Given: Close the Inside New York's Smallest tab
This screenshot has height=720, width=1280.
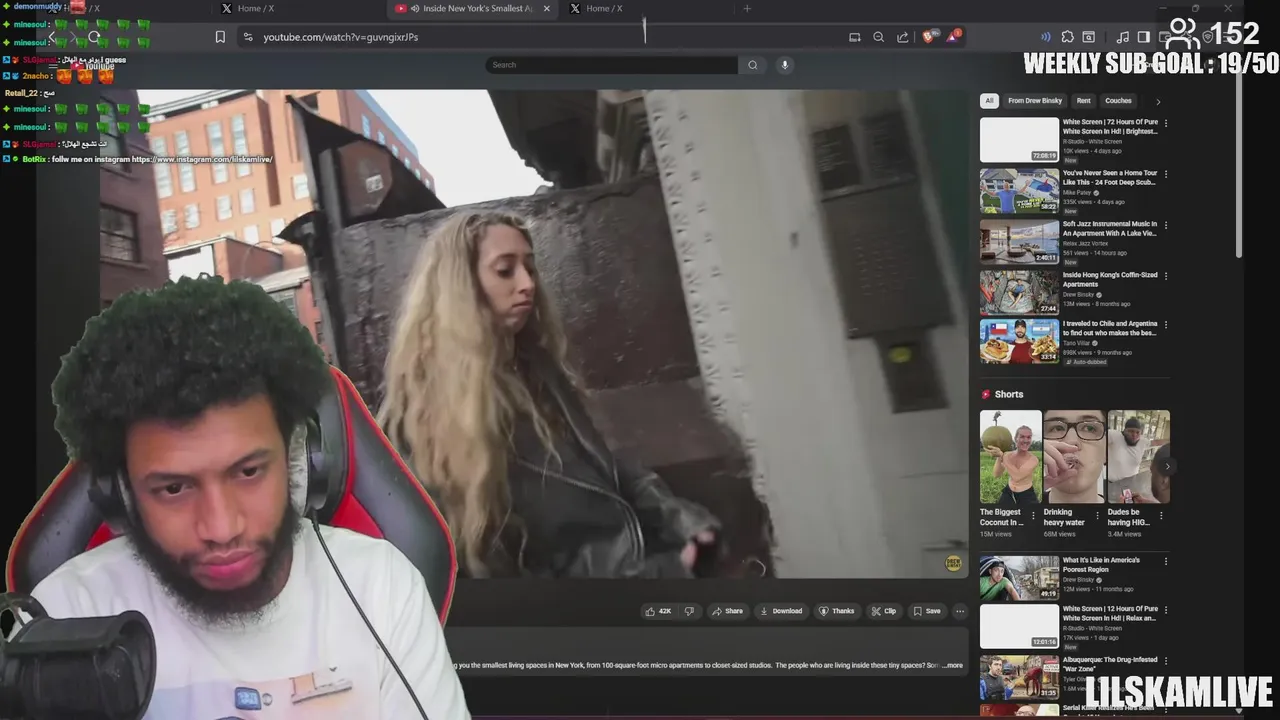Looking at the screenshot, I should click(x=546, y=9).
